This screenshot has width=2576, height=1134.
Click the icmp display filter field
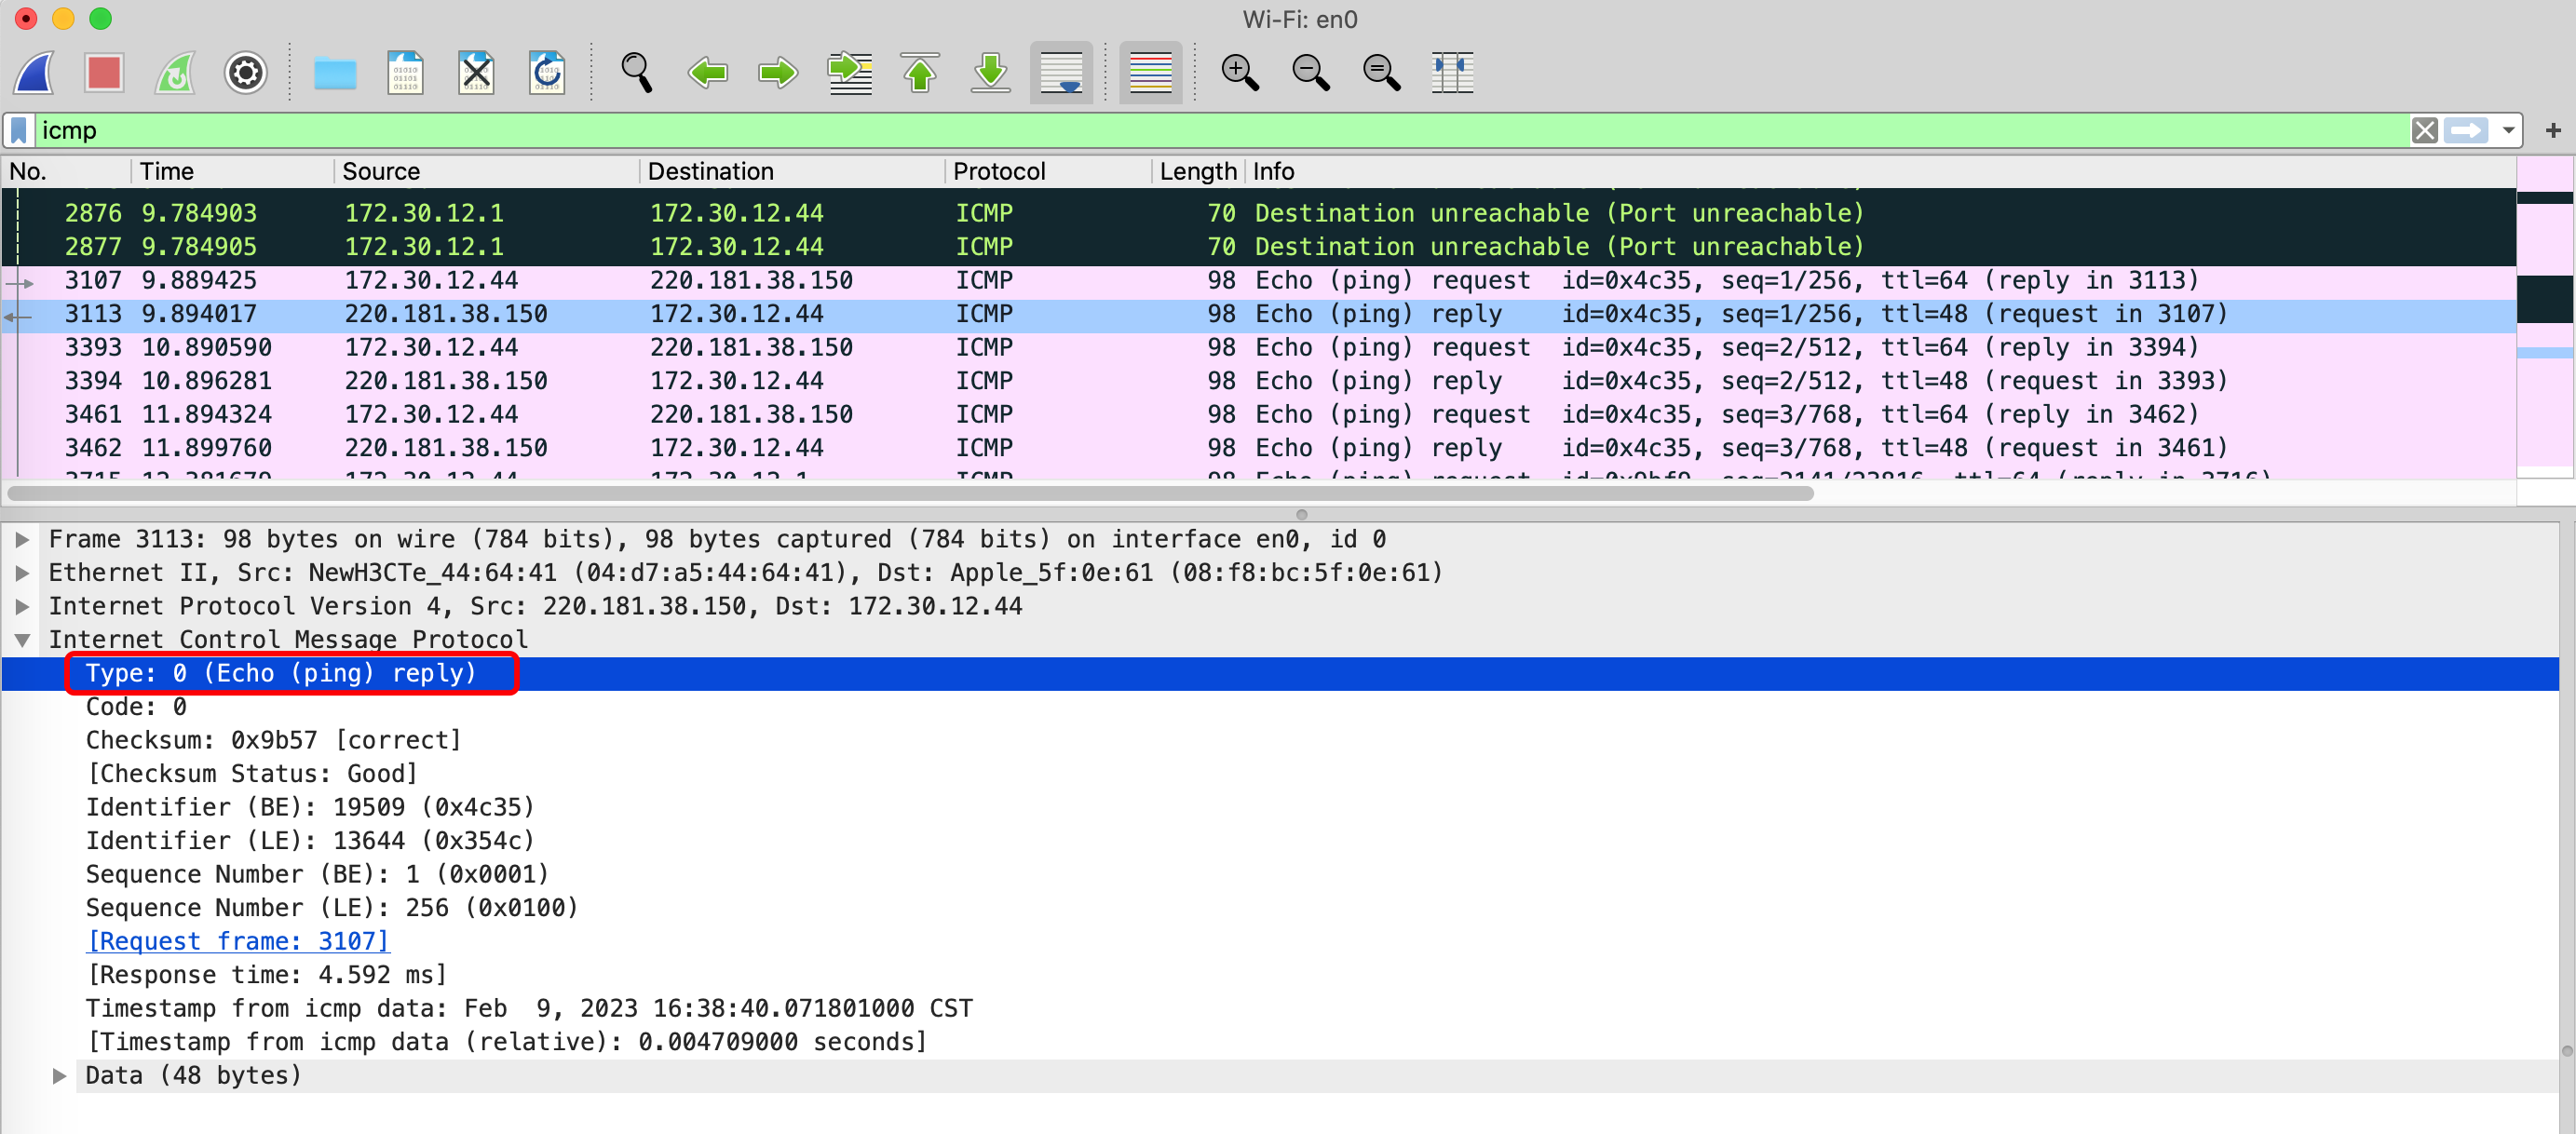pyautogui.click(x=1220, y=131)
